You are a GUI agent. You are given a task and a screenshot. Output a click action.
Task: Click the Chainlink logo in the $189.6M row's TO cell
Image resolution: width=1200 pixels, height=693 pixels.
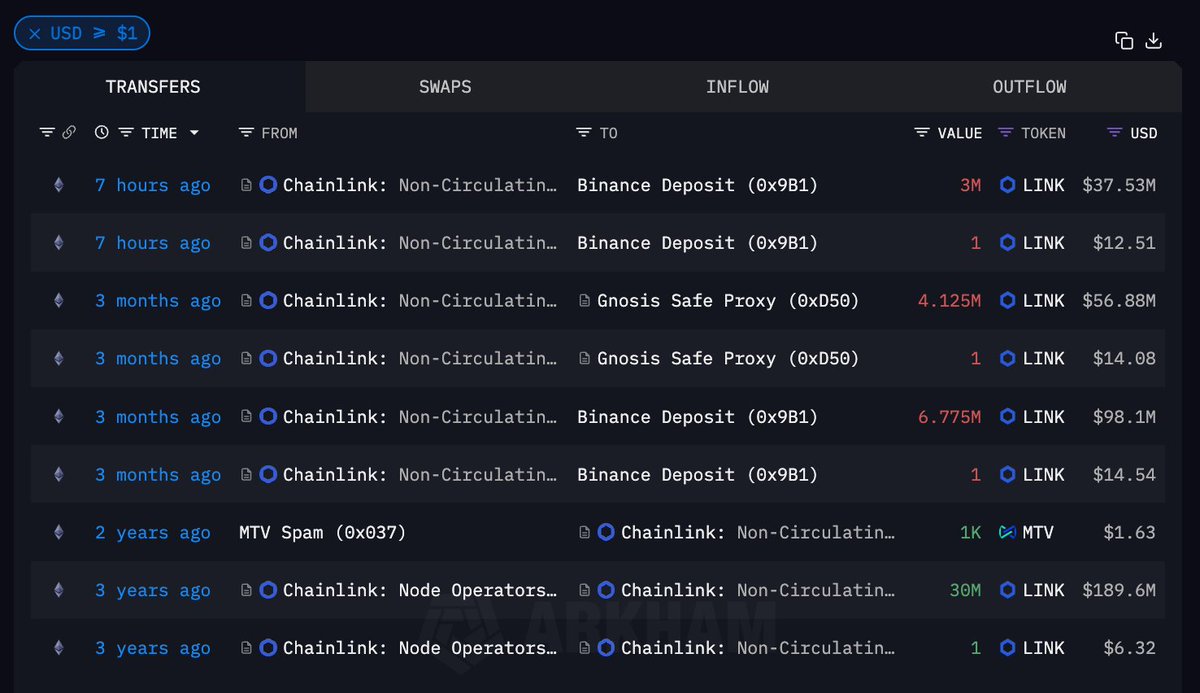point(606,591)
